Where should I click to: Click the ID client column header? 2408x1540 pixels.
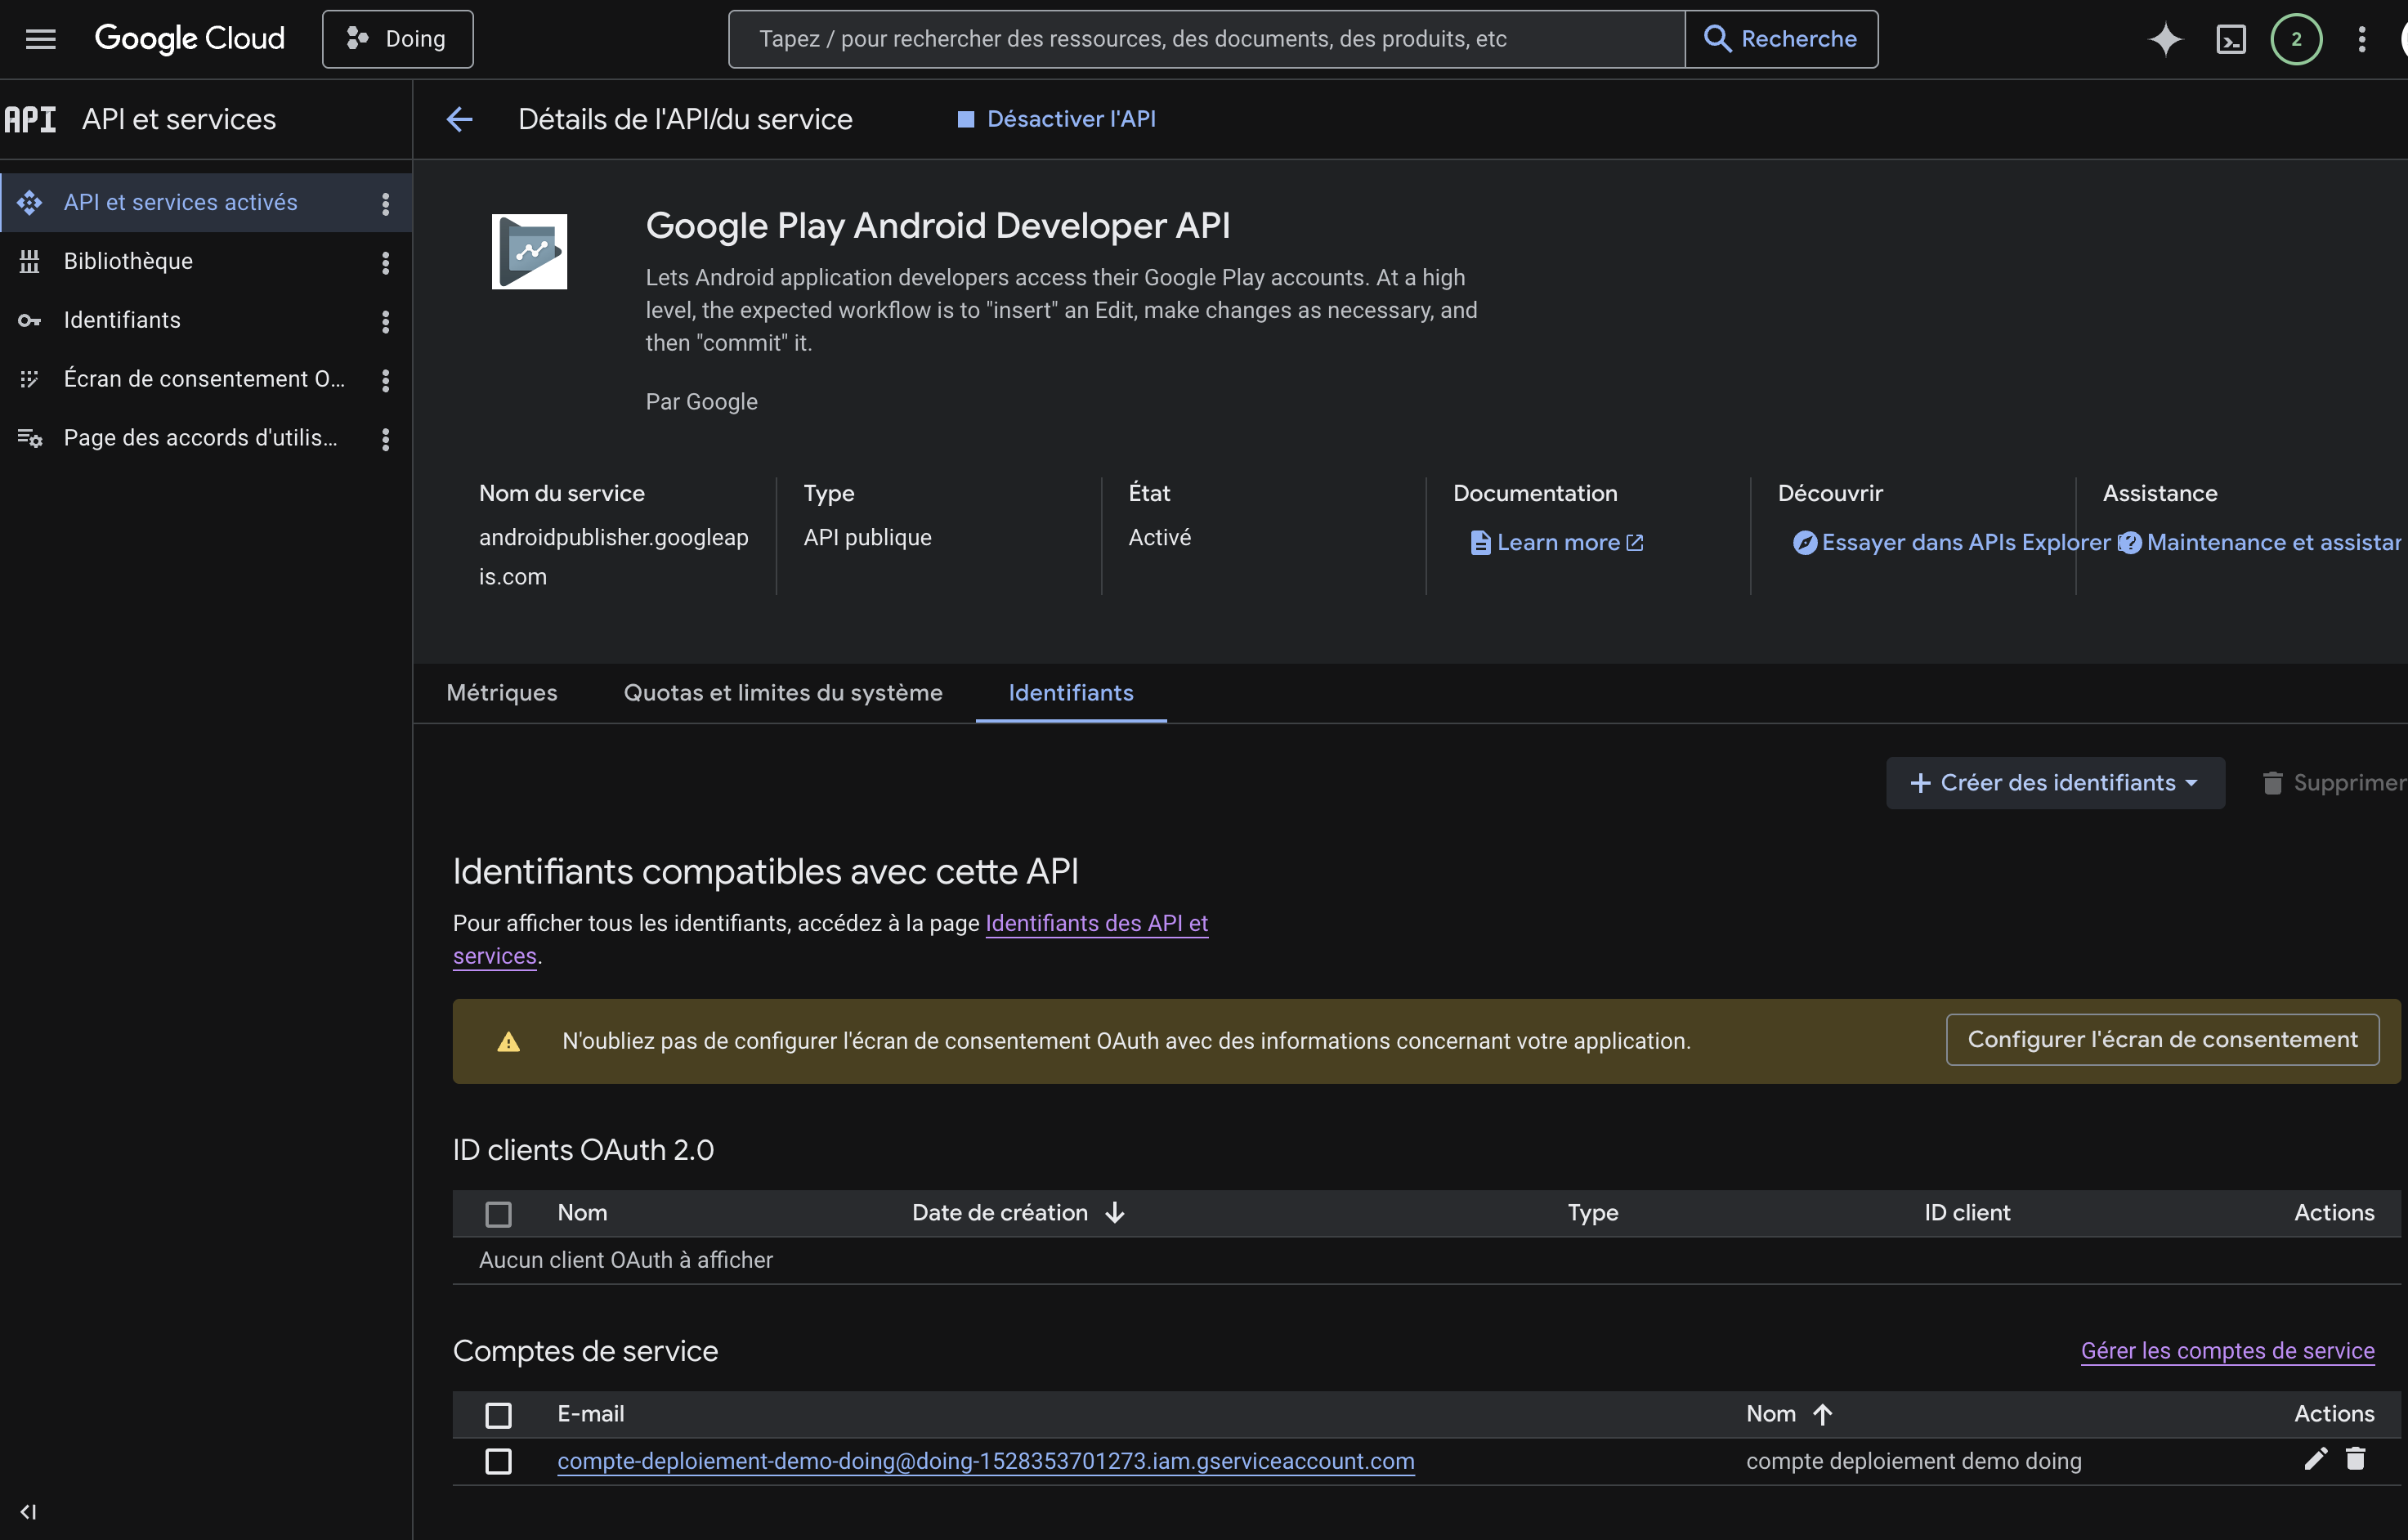(1967, 1212)
